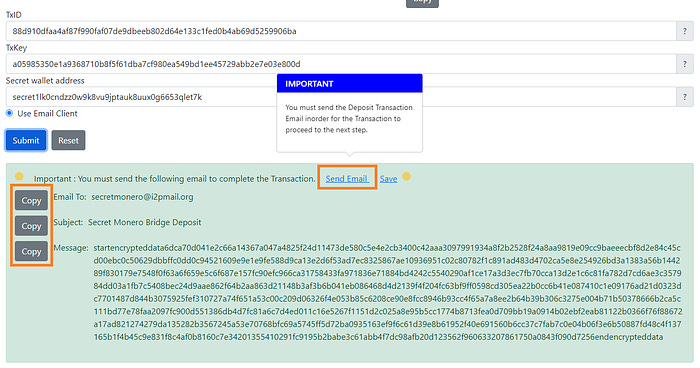The width and height of the screenshot is (700, 368).
Task: Click the secretmonero@i2pmail.org email address text
Action: tap(142, 197)
